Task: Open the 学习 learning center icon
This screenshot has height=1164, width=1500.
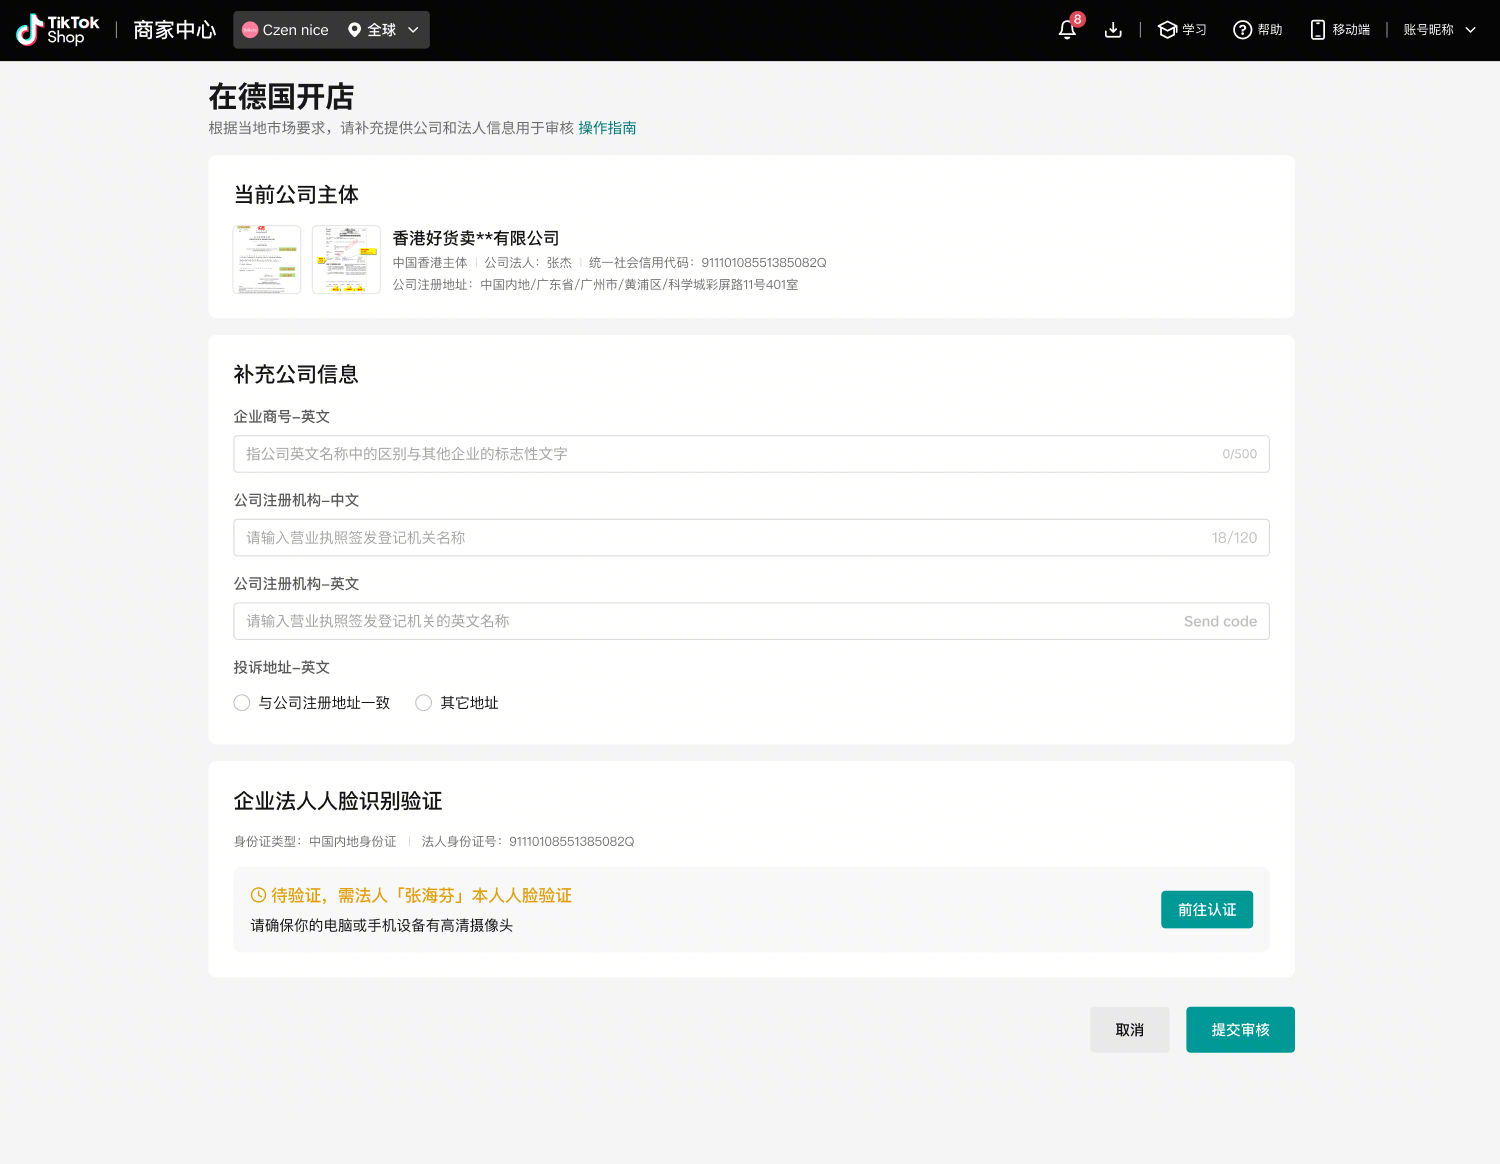Action: coord(1167,30)
